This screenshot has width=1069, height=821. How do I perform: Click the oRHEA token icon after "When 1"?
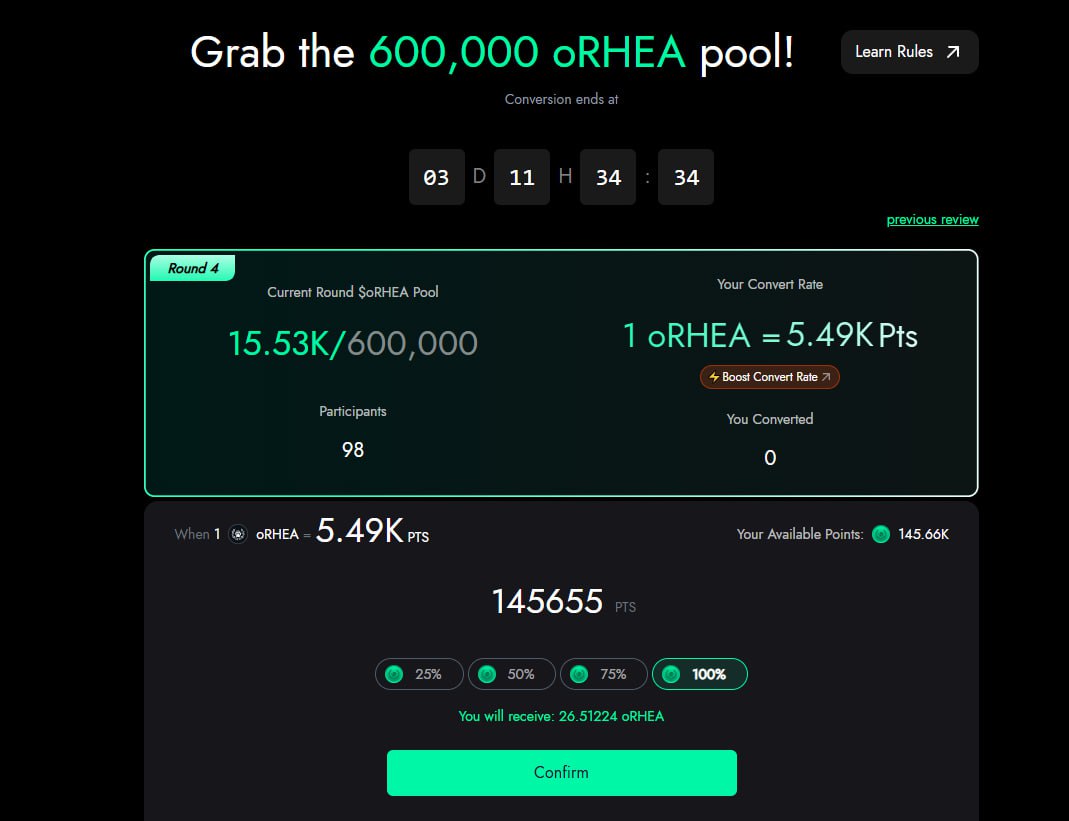pyautogui.click(x=238, y=534)
